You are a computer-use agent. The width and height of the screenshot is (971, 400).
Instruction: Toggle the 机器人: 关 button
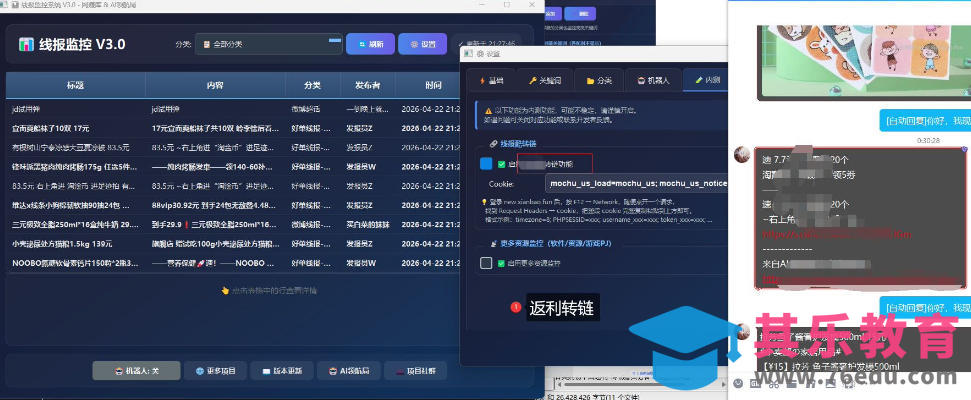(x=136, y=371)
